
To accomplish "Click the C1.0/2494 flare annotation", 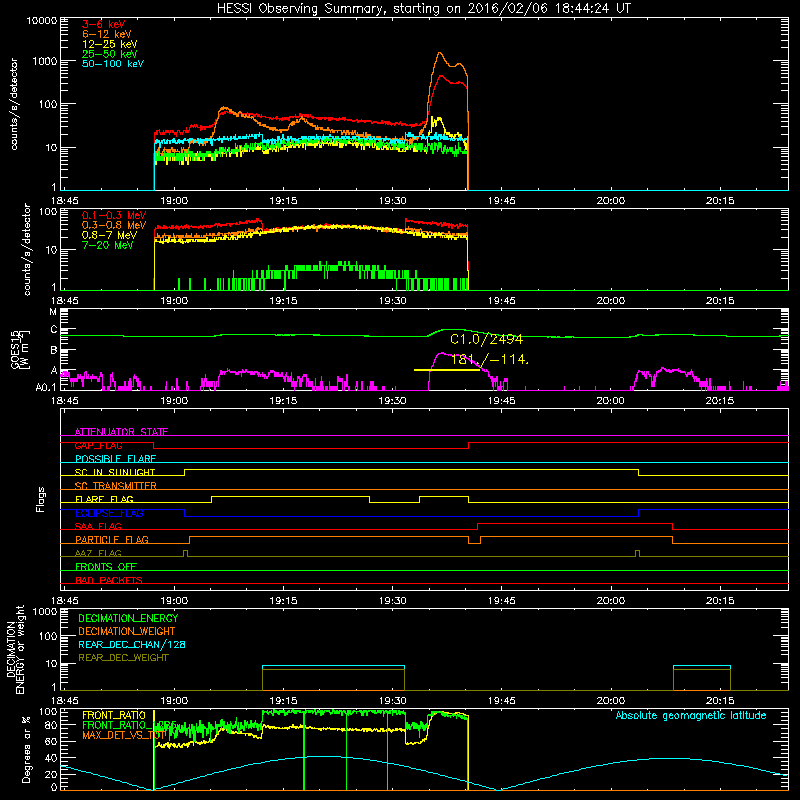I will (x=486, y=339).
